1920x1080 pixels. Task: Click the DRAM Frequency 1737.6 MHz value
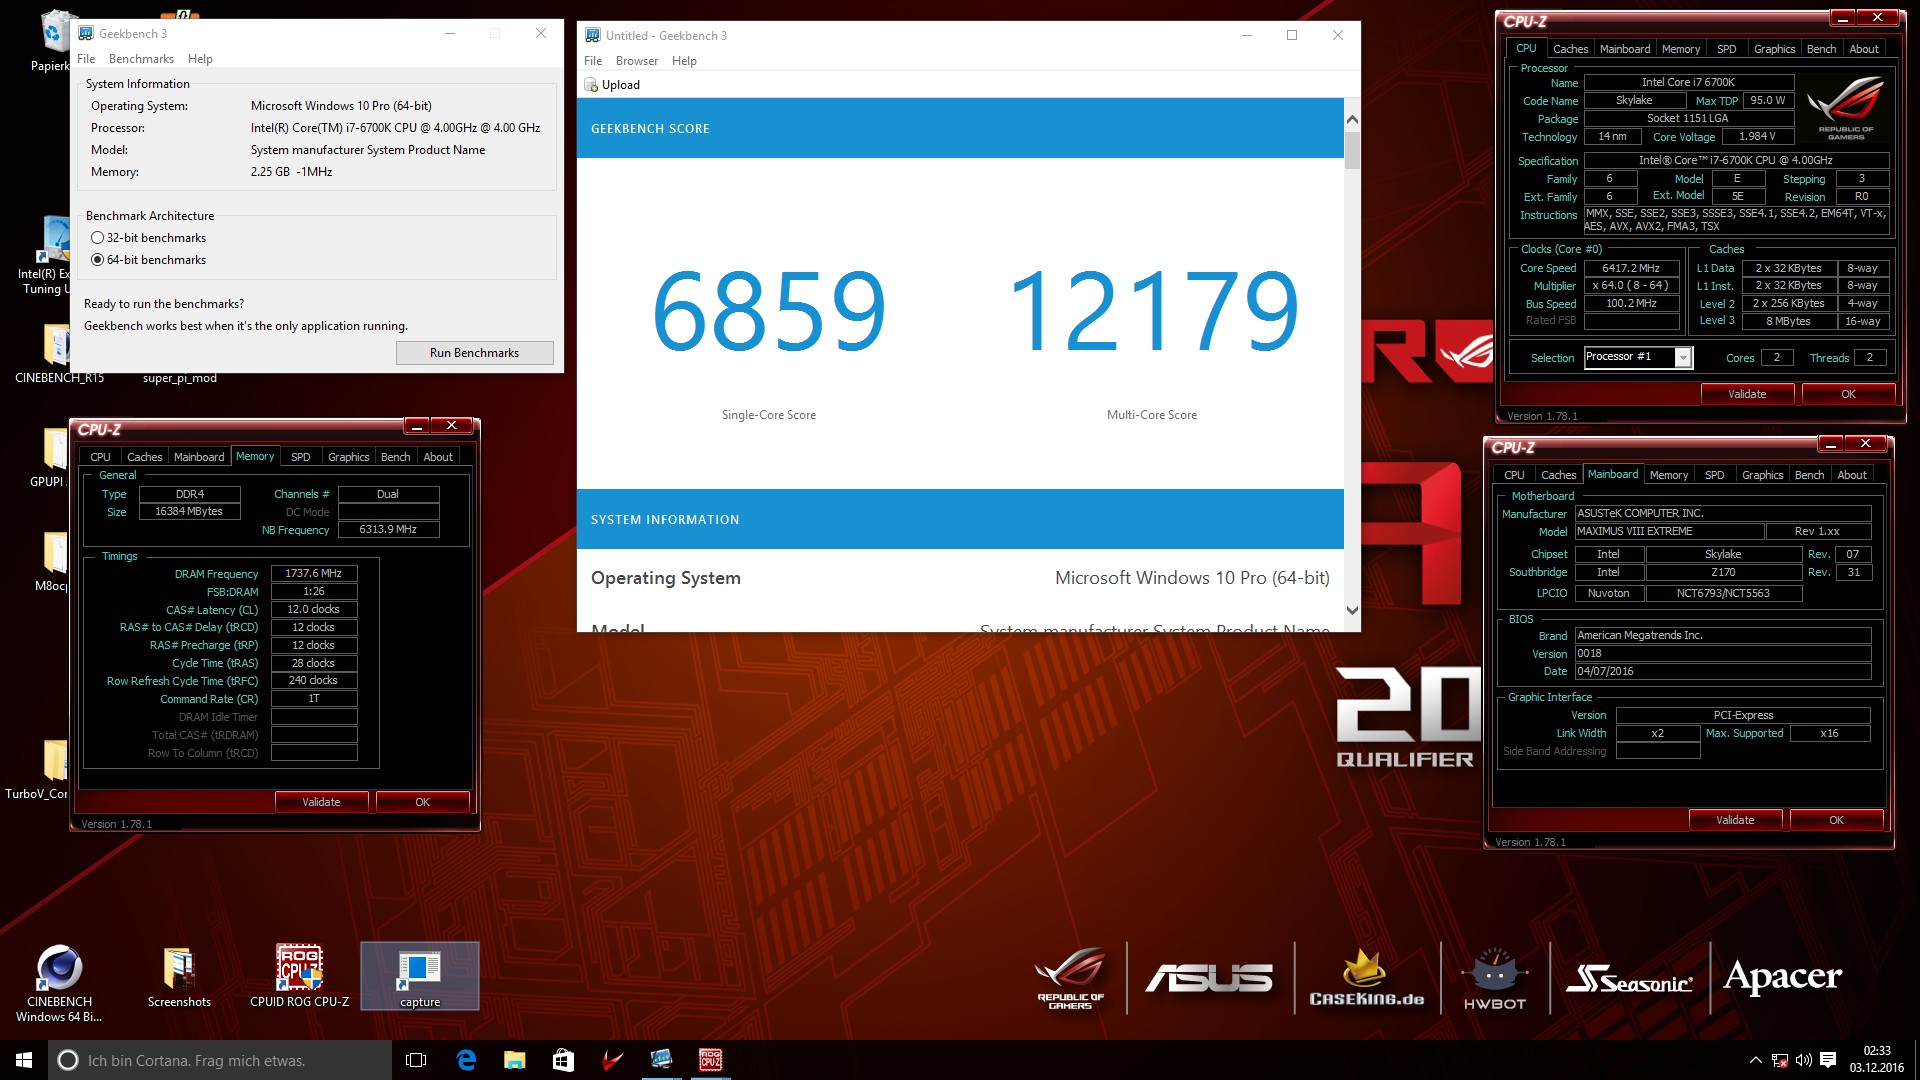313,574
